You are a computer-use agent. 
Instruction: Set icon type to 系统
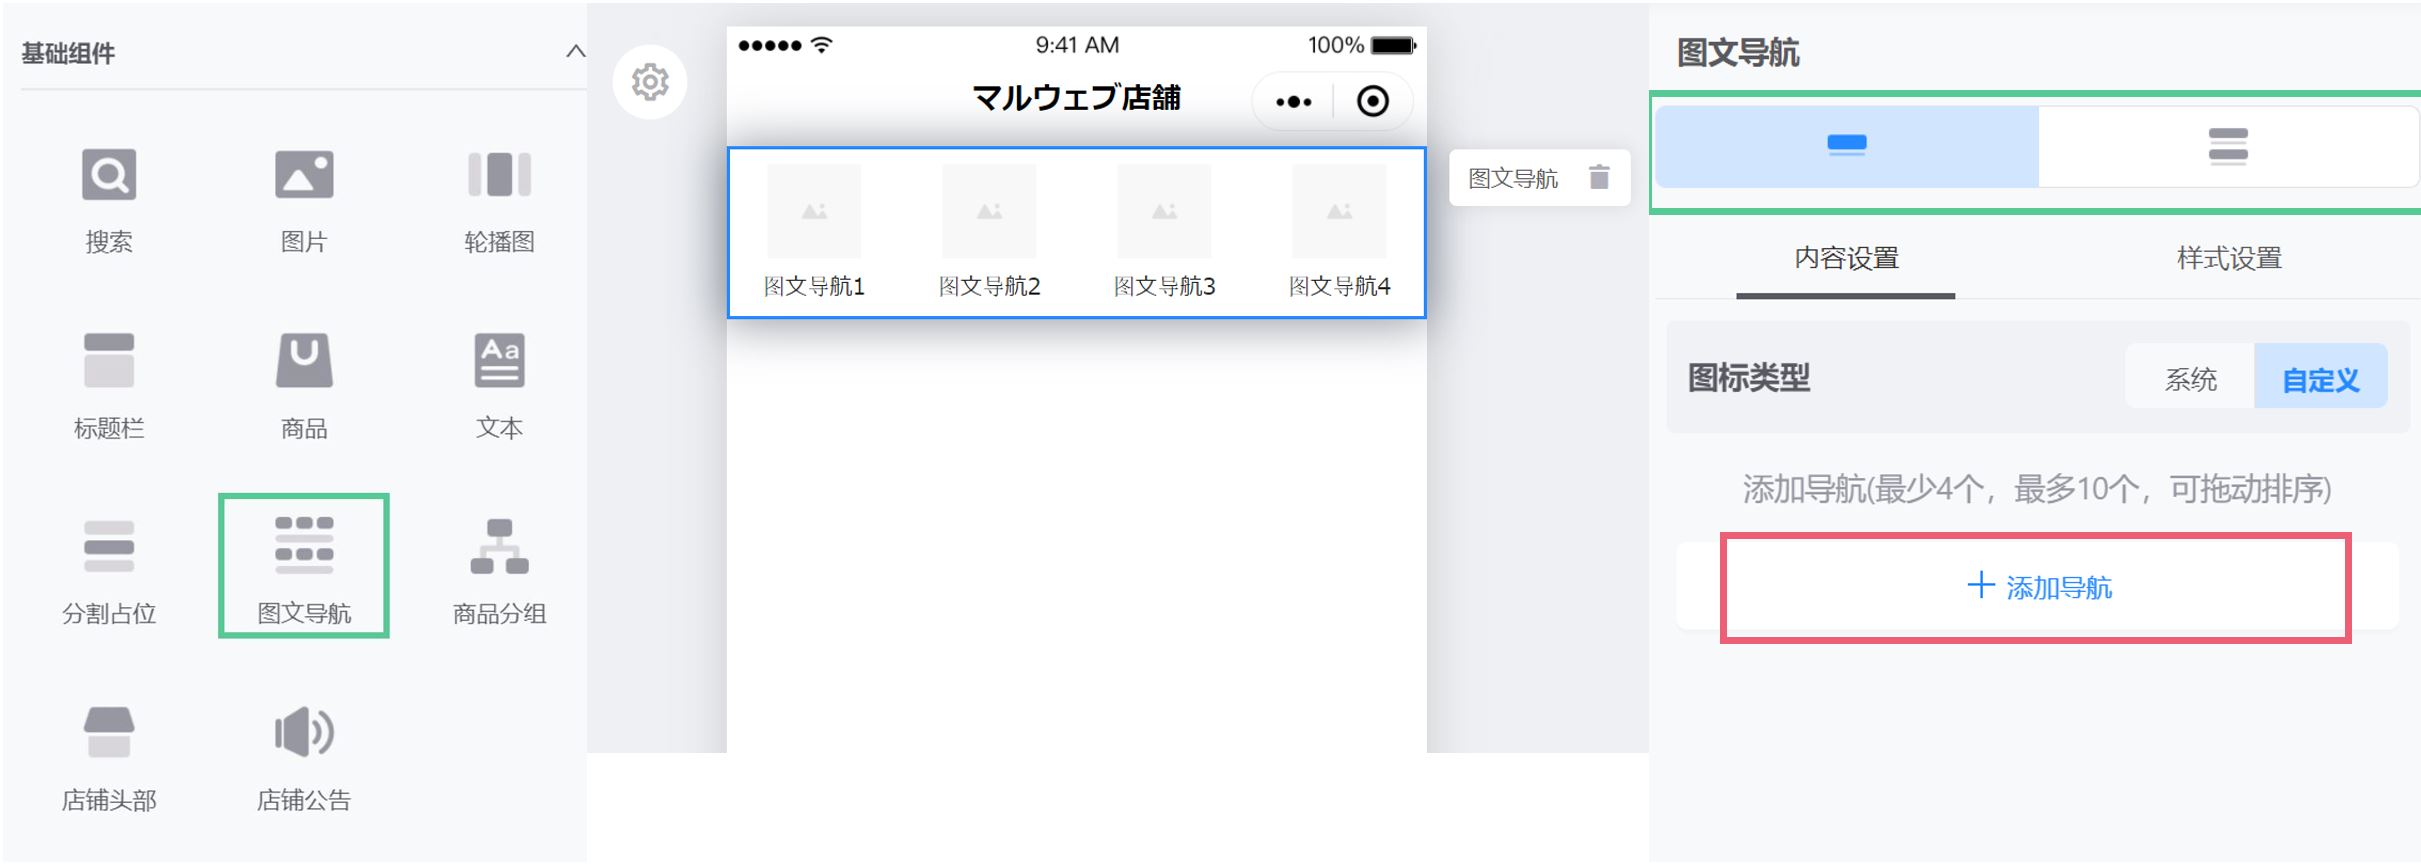point(2190,379)
